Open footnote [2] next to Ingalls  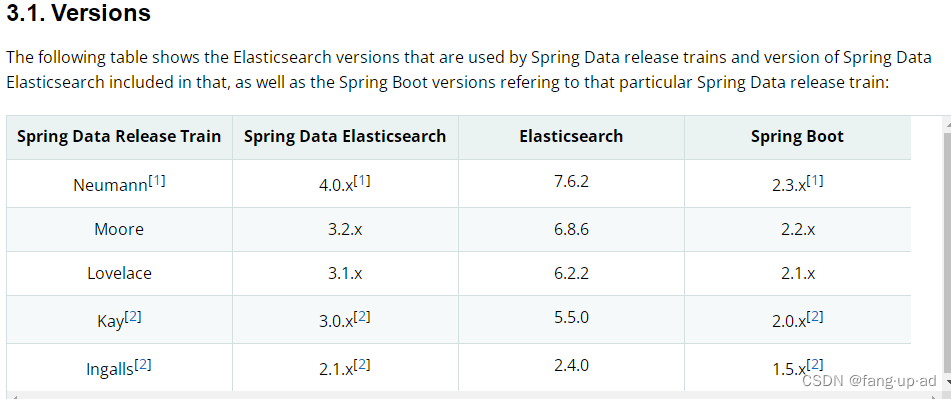[x=143, y=364]
